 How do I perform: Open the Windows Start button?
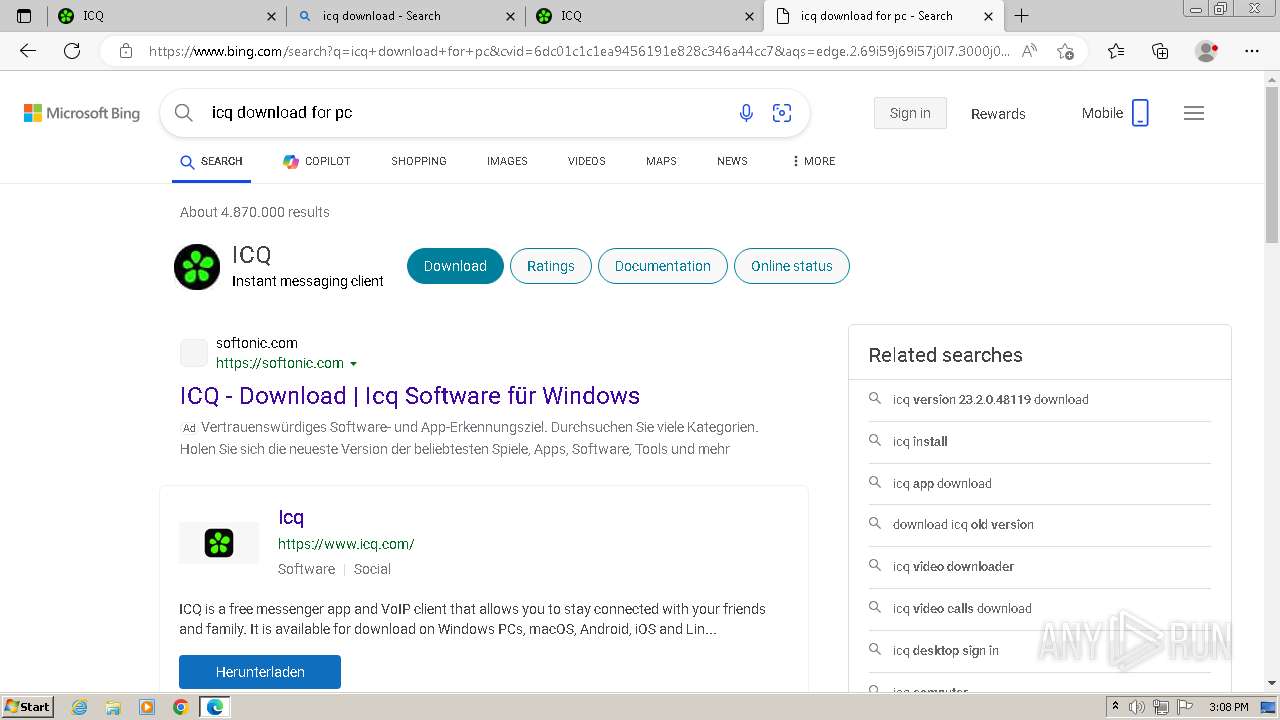[x=27, y=707]
